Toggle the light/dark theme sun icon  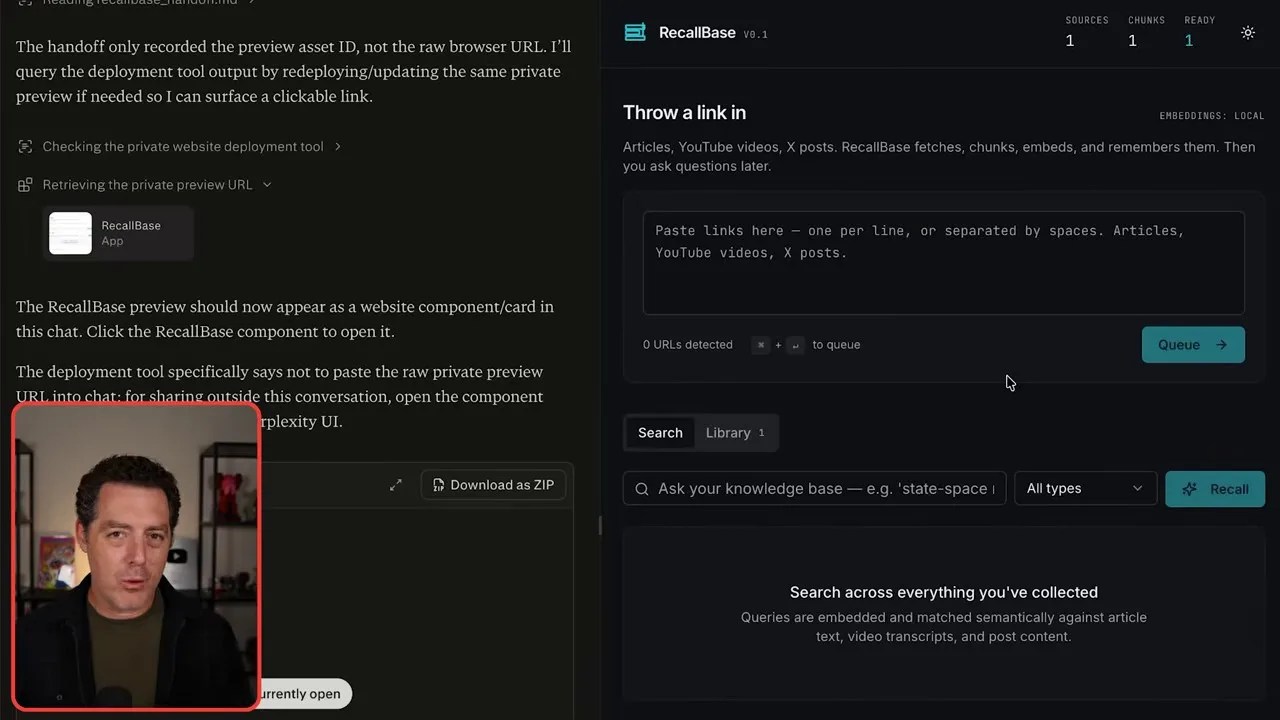click(1248, 33)
